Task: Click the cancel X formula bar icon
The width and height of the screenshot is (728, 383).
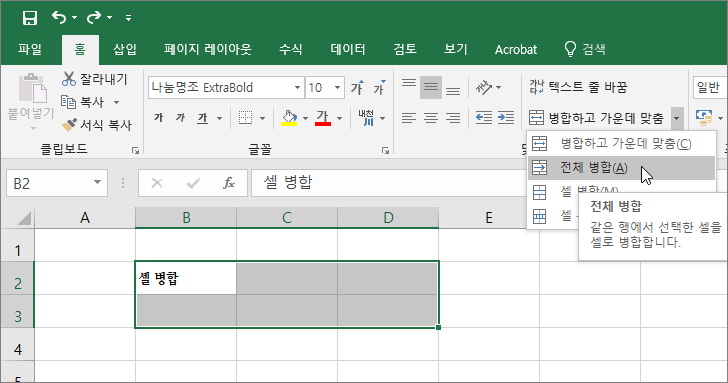Action: (157, 183)
